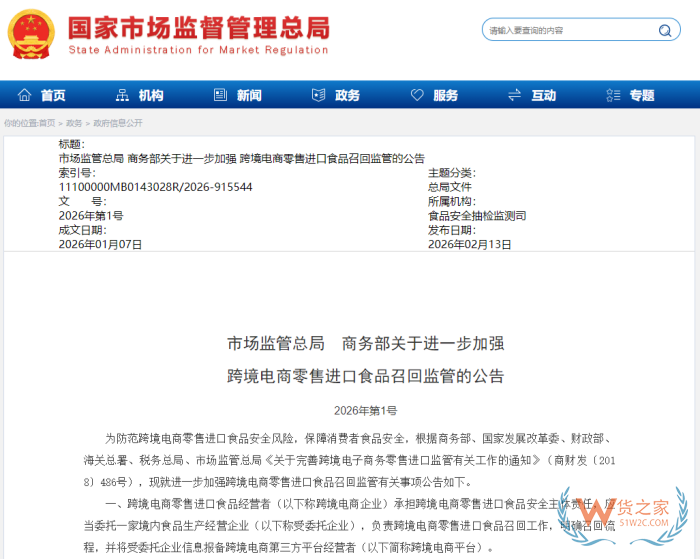
Task: Click the centered 2026年第1号 under the heading
Action: click(x=366, y=411)
